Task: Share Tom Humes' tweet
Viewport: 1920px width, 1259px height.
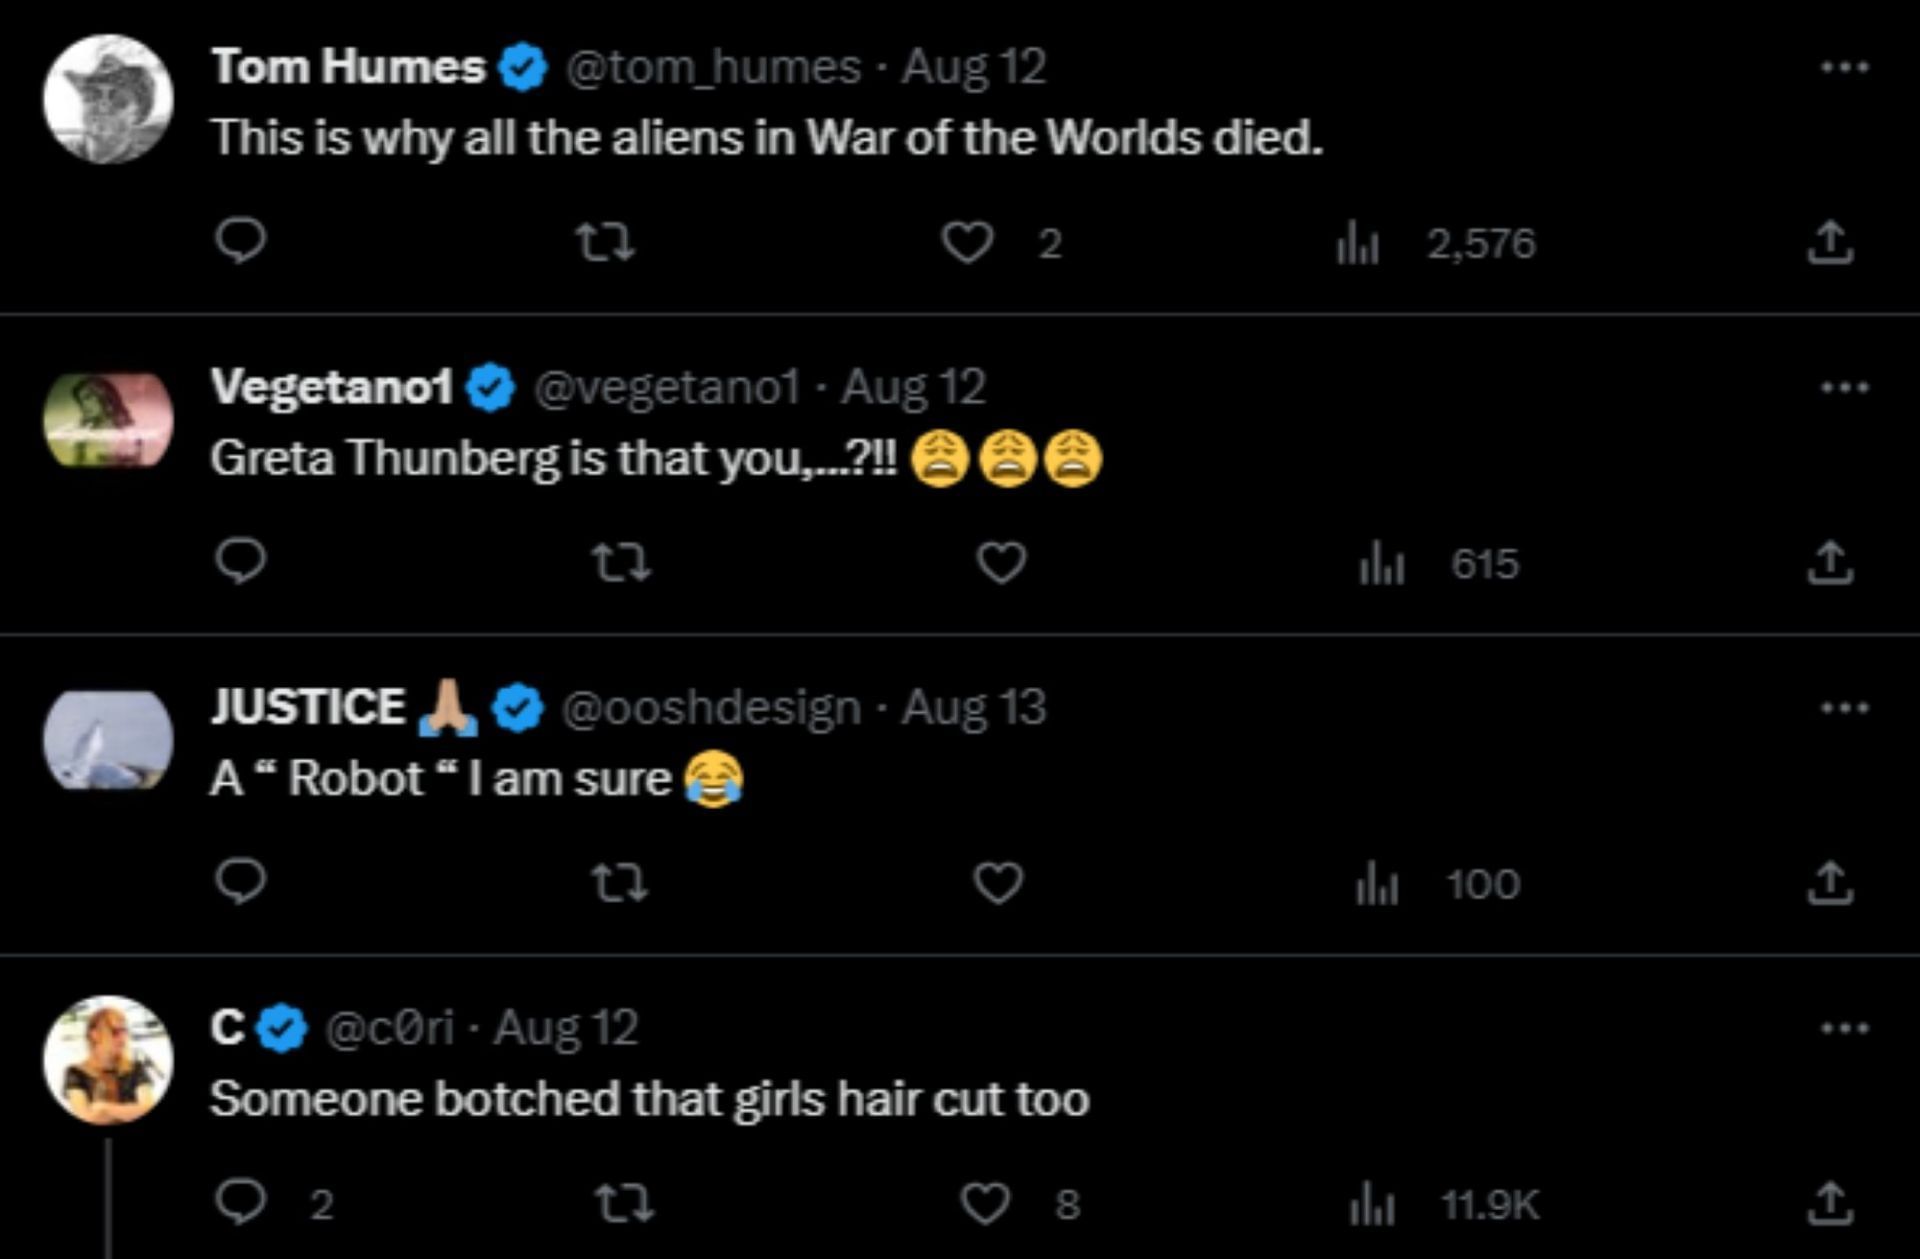Action: pos(1829,243)
